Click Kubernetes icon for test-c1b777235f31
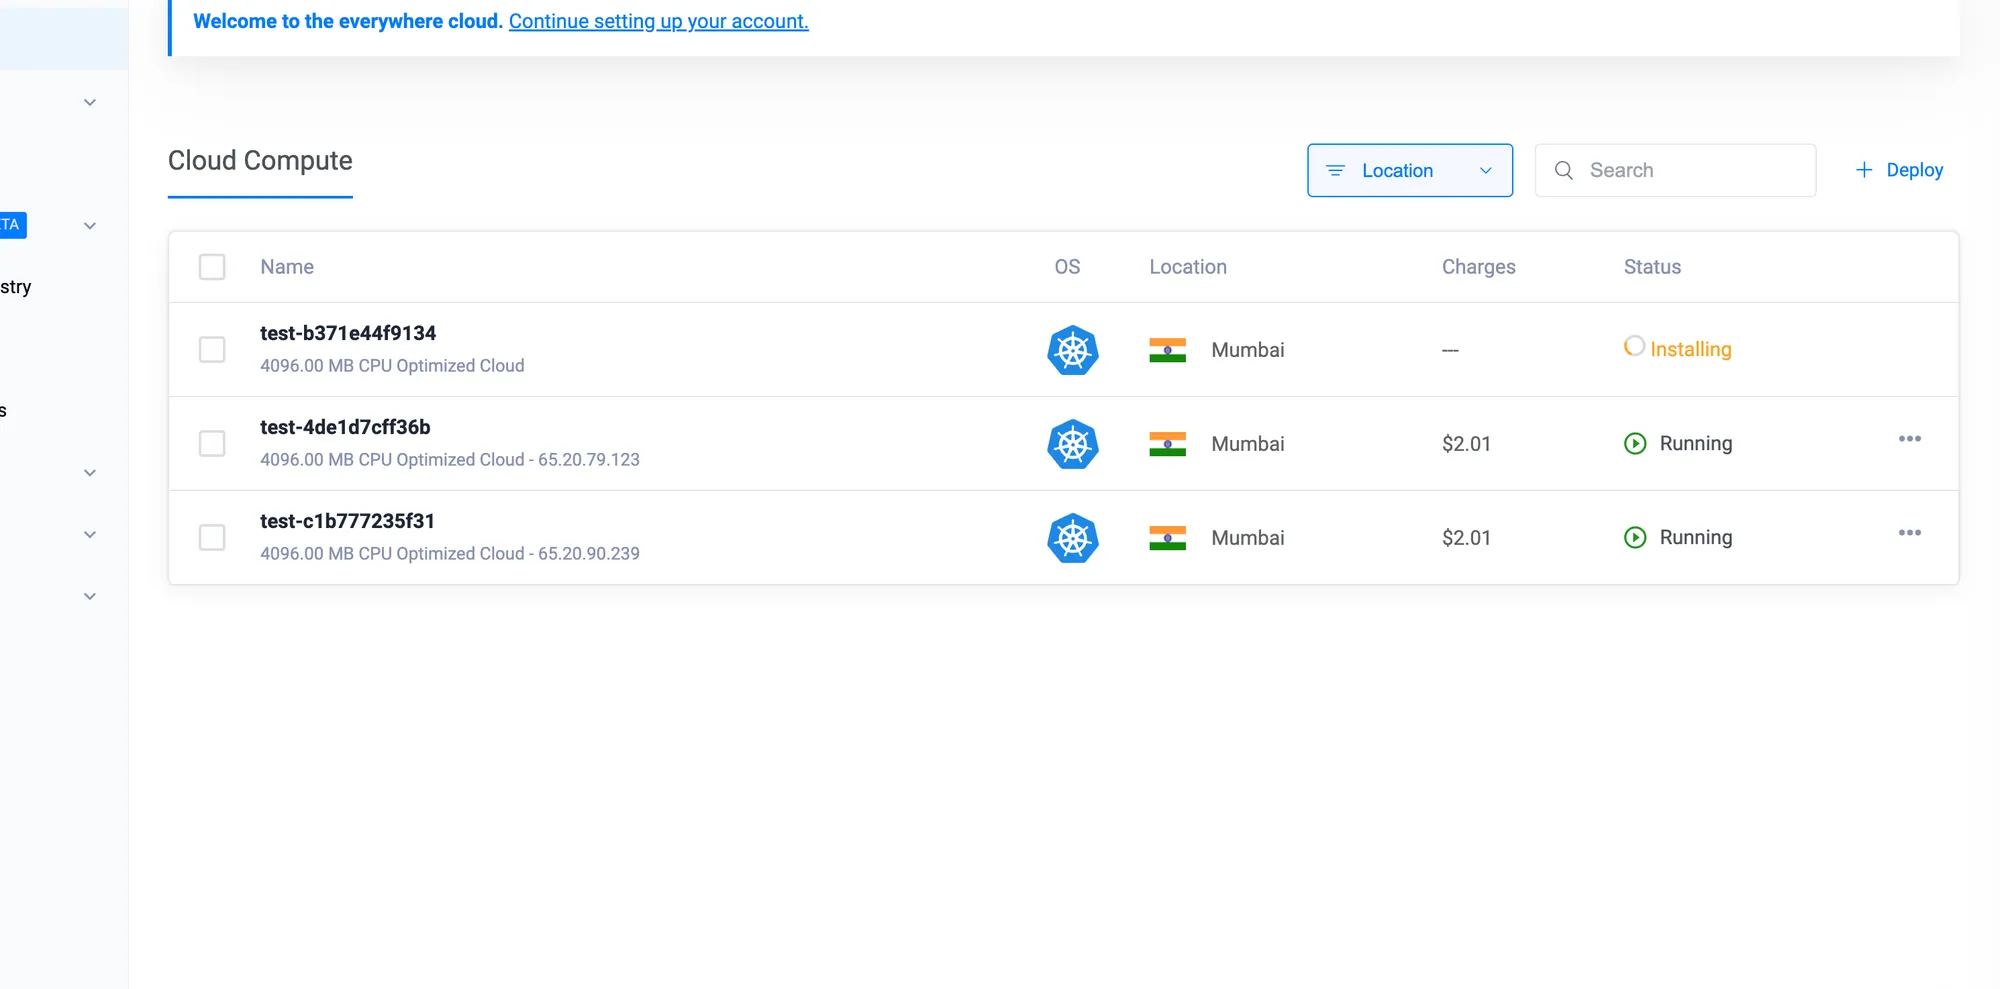Image resolution: width=2000 pixels, height=989 pixels. click(1072, 538)
